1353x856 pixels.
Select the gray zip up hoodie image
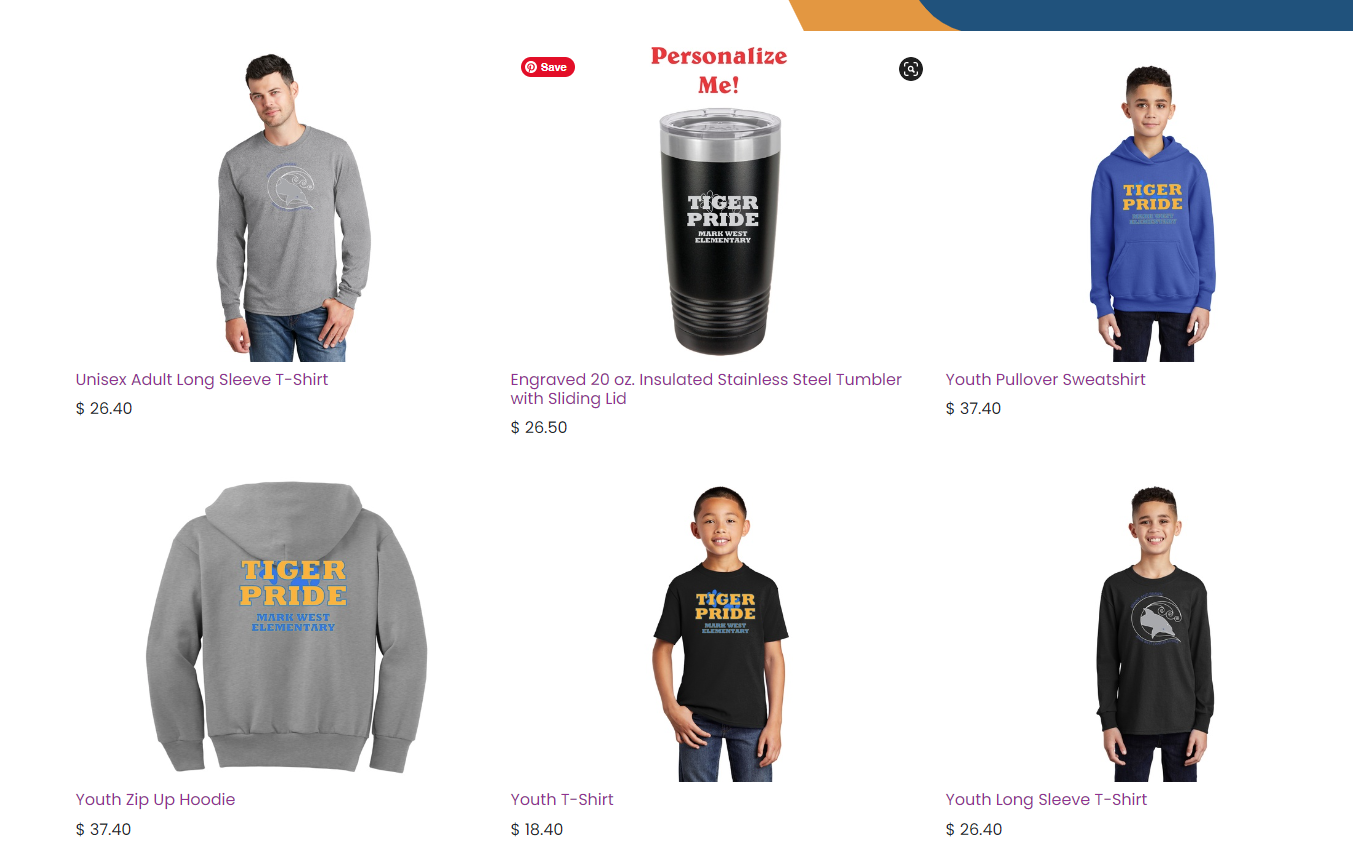pos(287,626)
